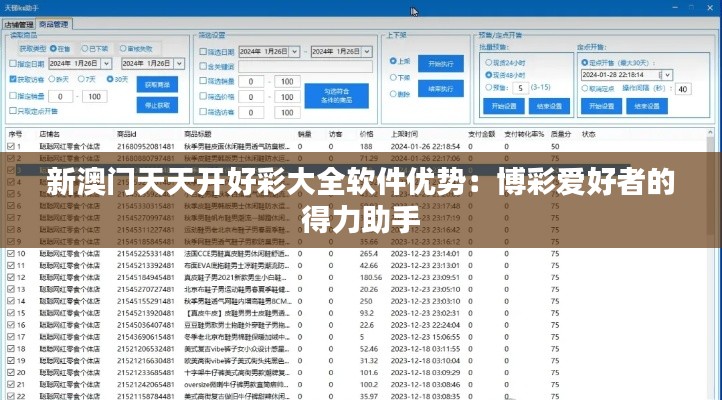Select the 取消定点 radio option
The width and height of the screenshot is (722, 400).
point(584,88)
